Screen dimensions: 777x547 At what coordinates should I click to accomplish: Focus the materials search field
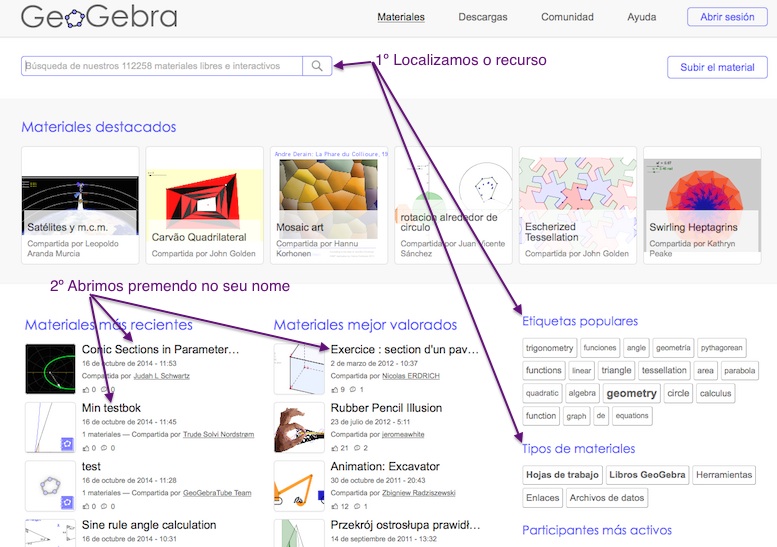coord(162,66)
